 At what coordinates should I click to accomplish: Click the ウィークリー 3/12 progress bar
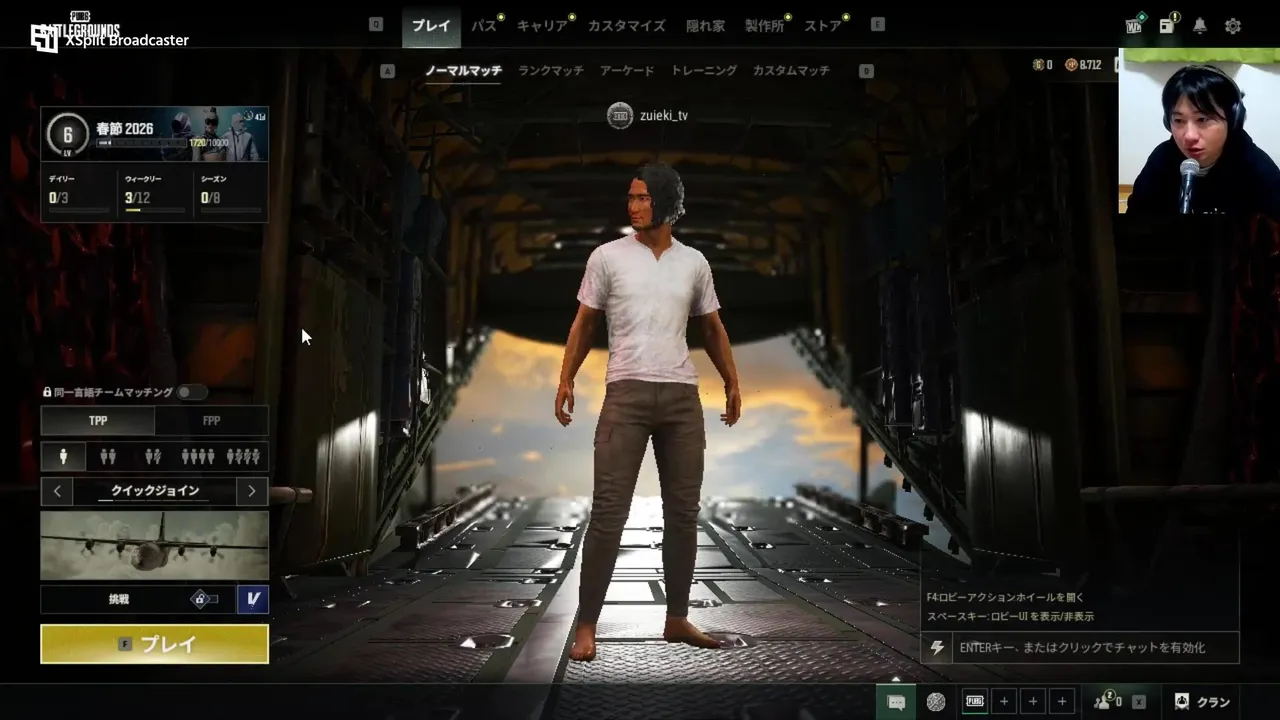[155, 210]
